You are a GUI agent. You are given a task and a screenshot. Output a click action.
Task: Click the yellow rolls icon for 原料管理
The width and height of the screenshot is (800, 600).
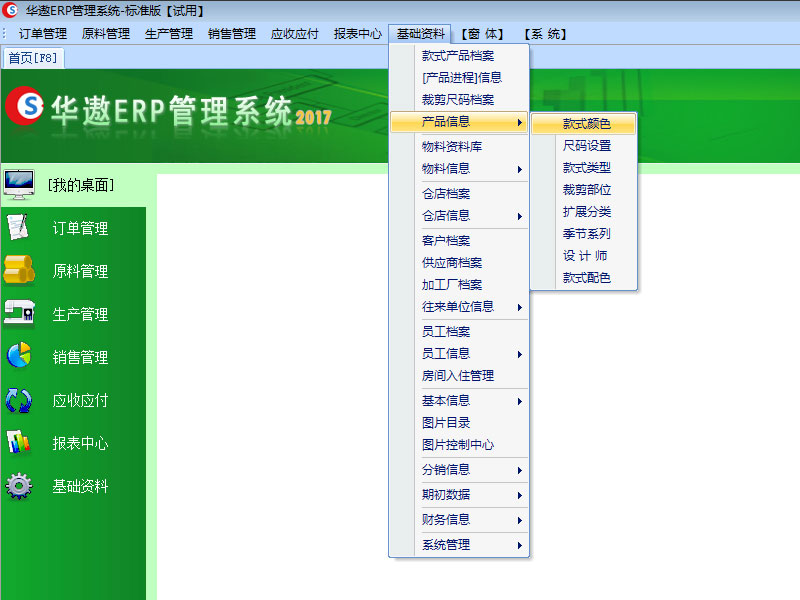coord(19,270)
